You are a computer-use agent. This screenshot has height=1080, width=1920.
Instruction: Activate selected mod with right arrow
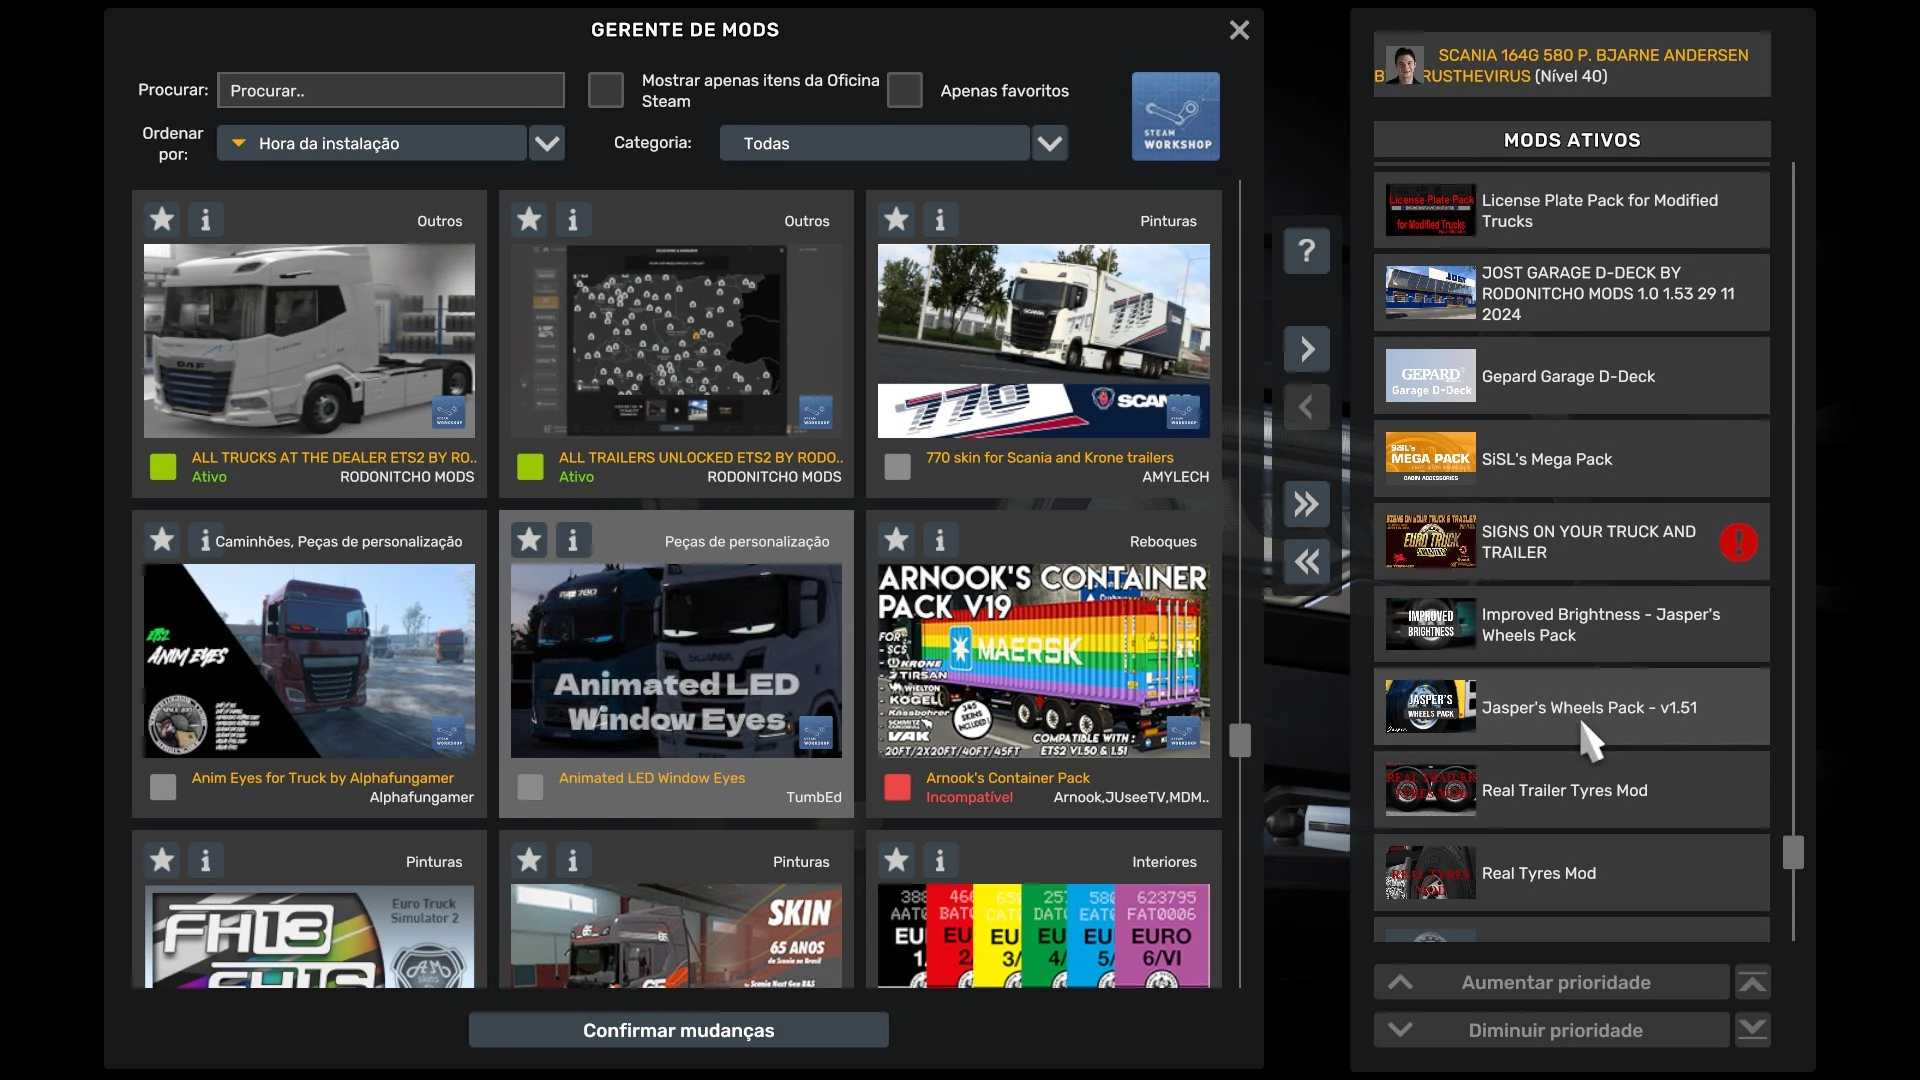(1306, 349)
